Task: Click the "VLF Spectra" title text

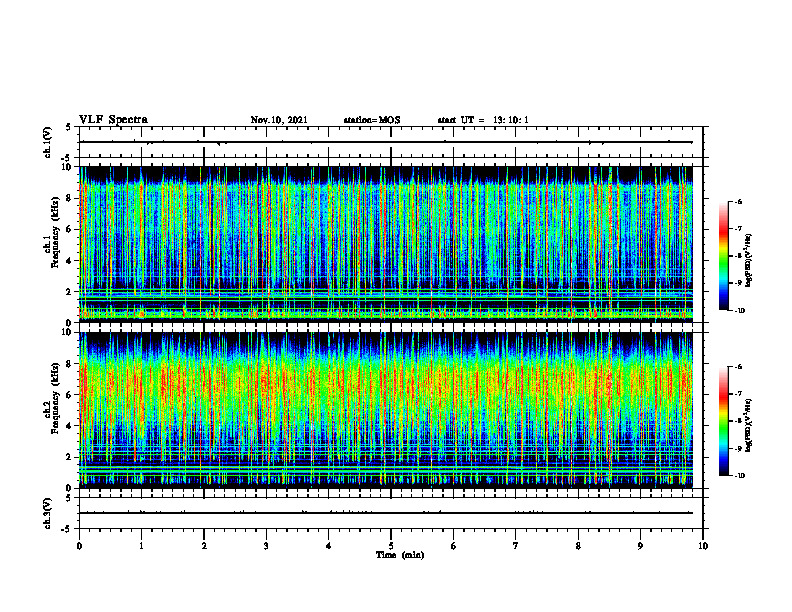Action: pyautogui.click(x=113, y=120)
